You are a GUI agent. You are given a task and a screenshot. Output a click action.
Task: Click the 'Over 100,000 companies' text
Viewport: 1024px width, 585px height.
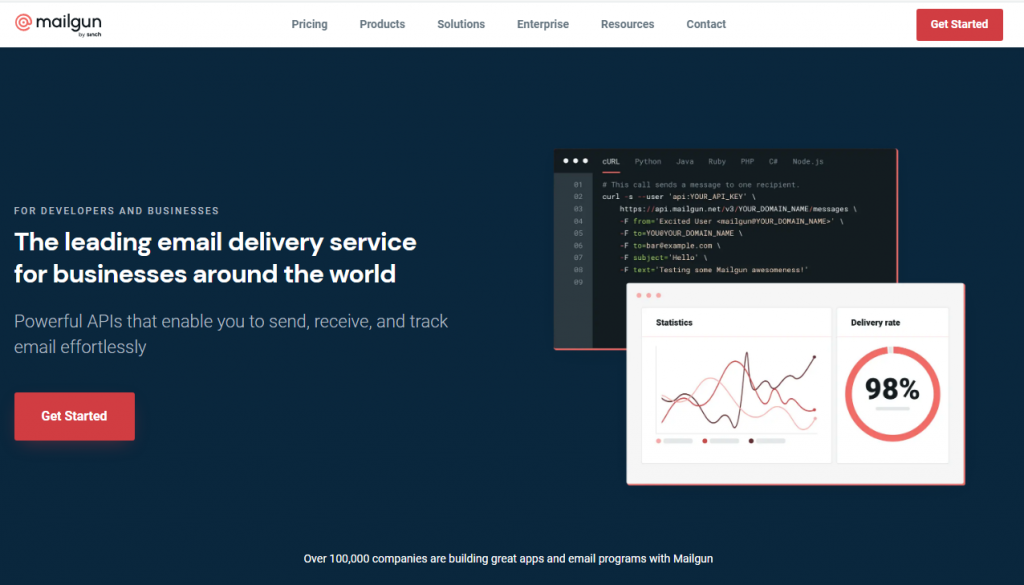click(508, 559)
